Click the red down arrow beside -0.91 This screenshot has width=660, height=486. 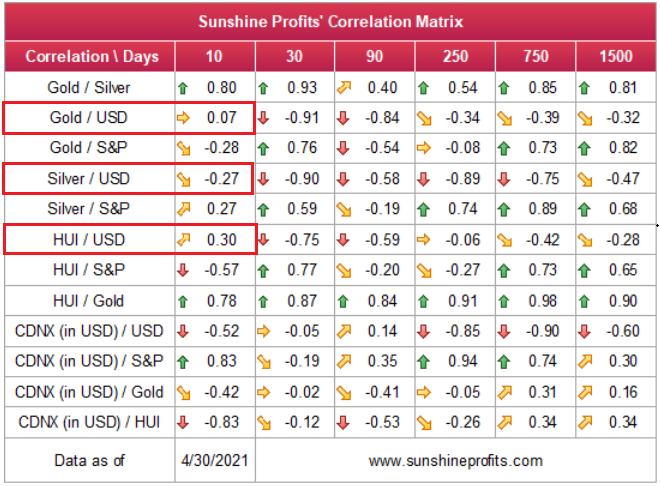(x=266, y=118)
